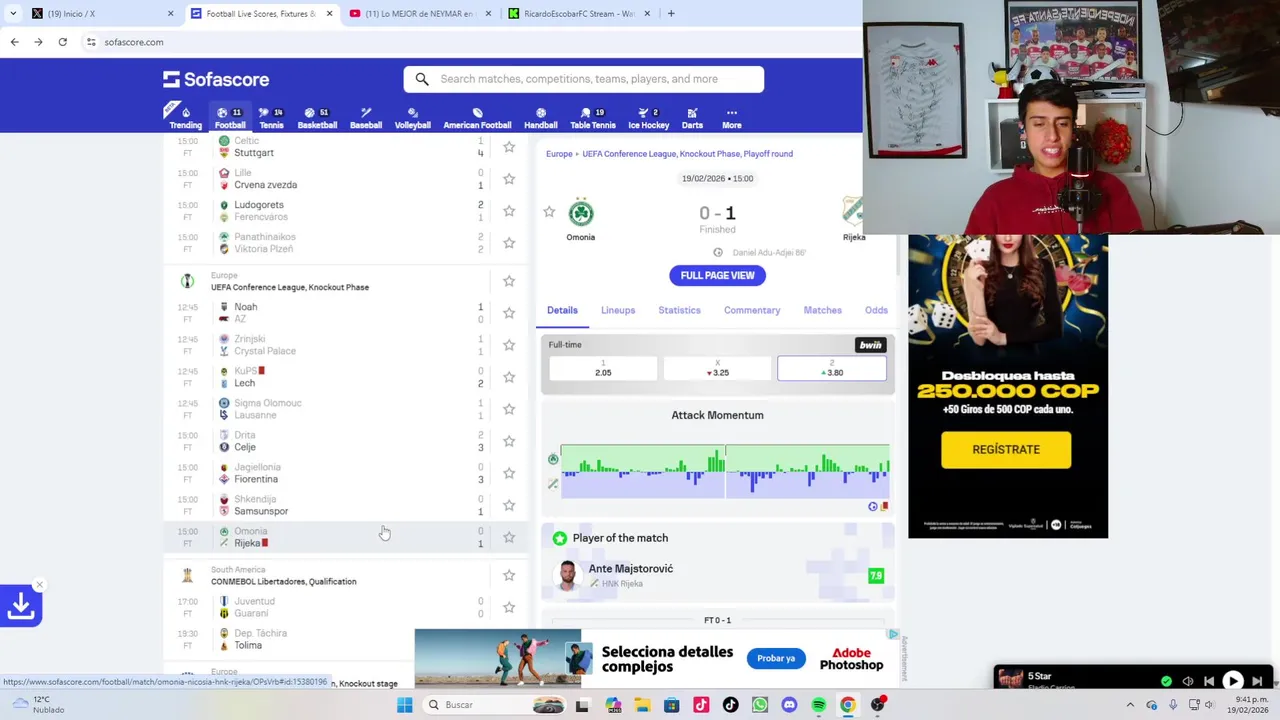
Task: Select the Football sport category
Action: (230, 118)
